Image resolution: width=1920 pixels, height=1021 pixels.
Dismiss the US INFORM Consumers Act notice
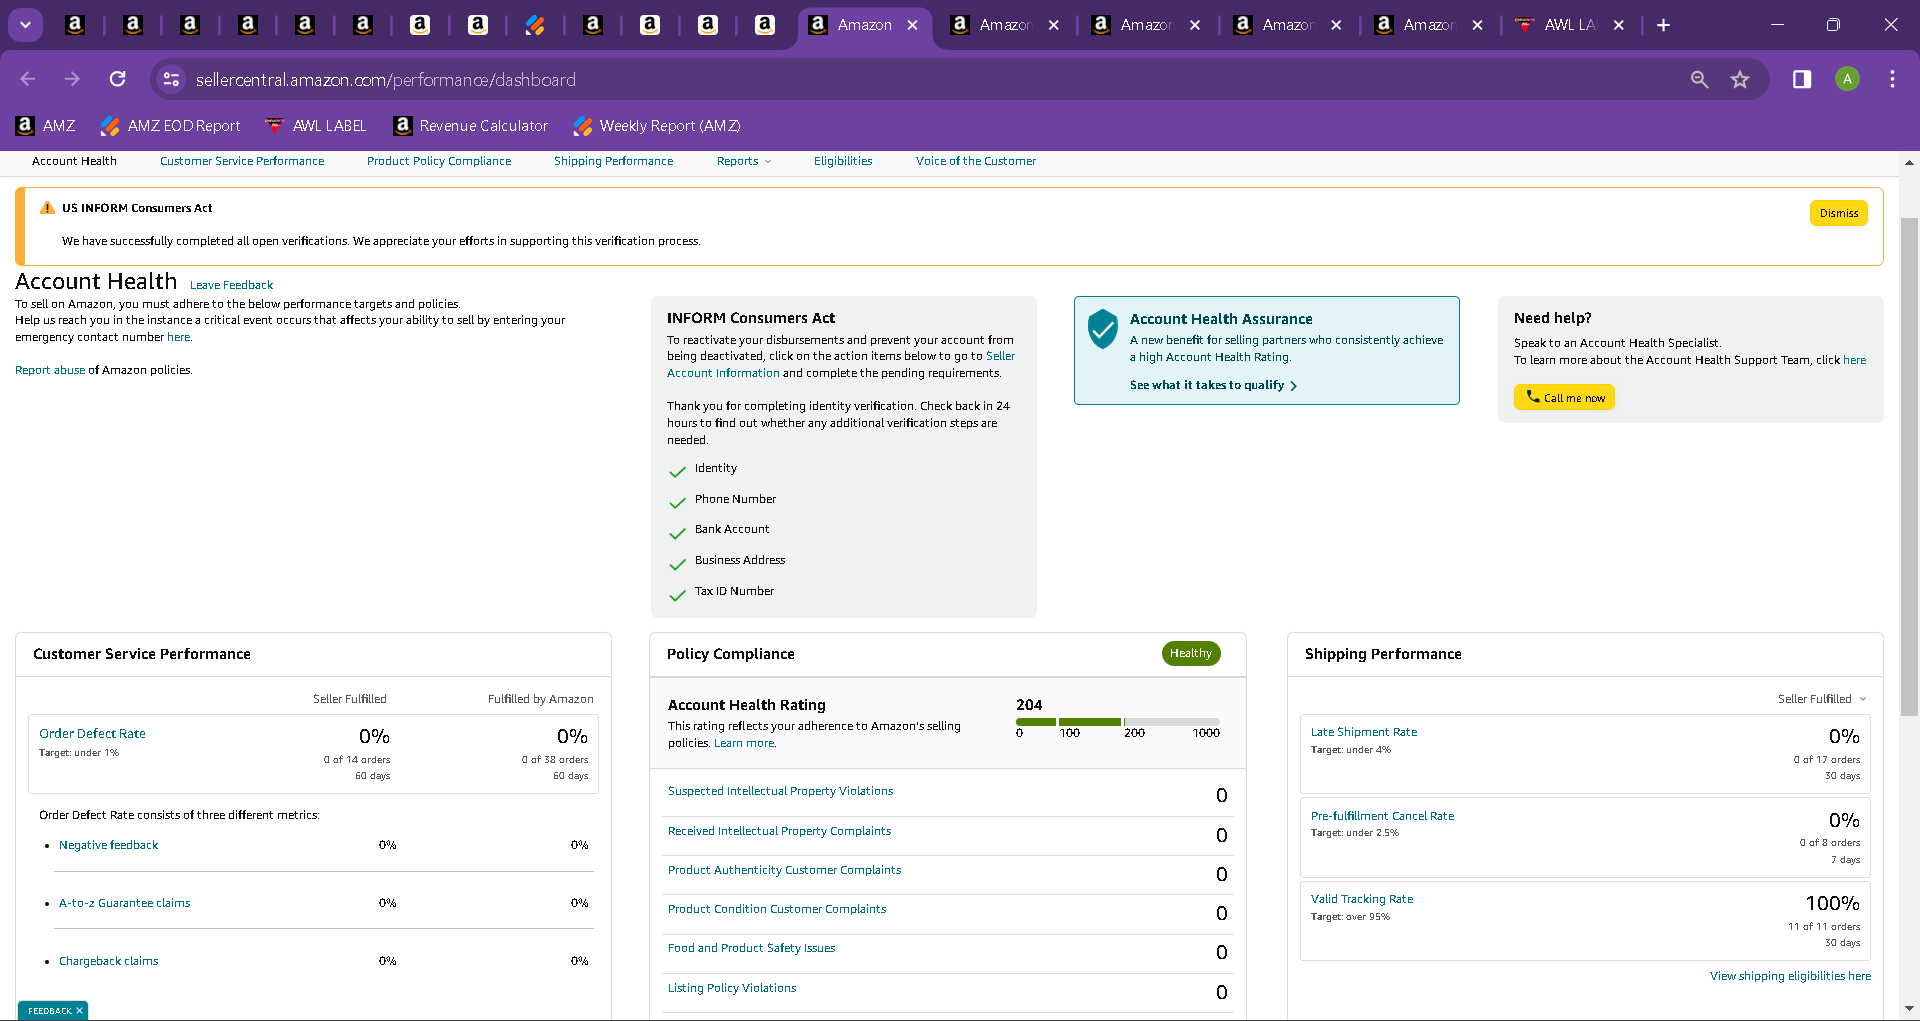(x=1838, y=213)
